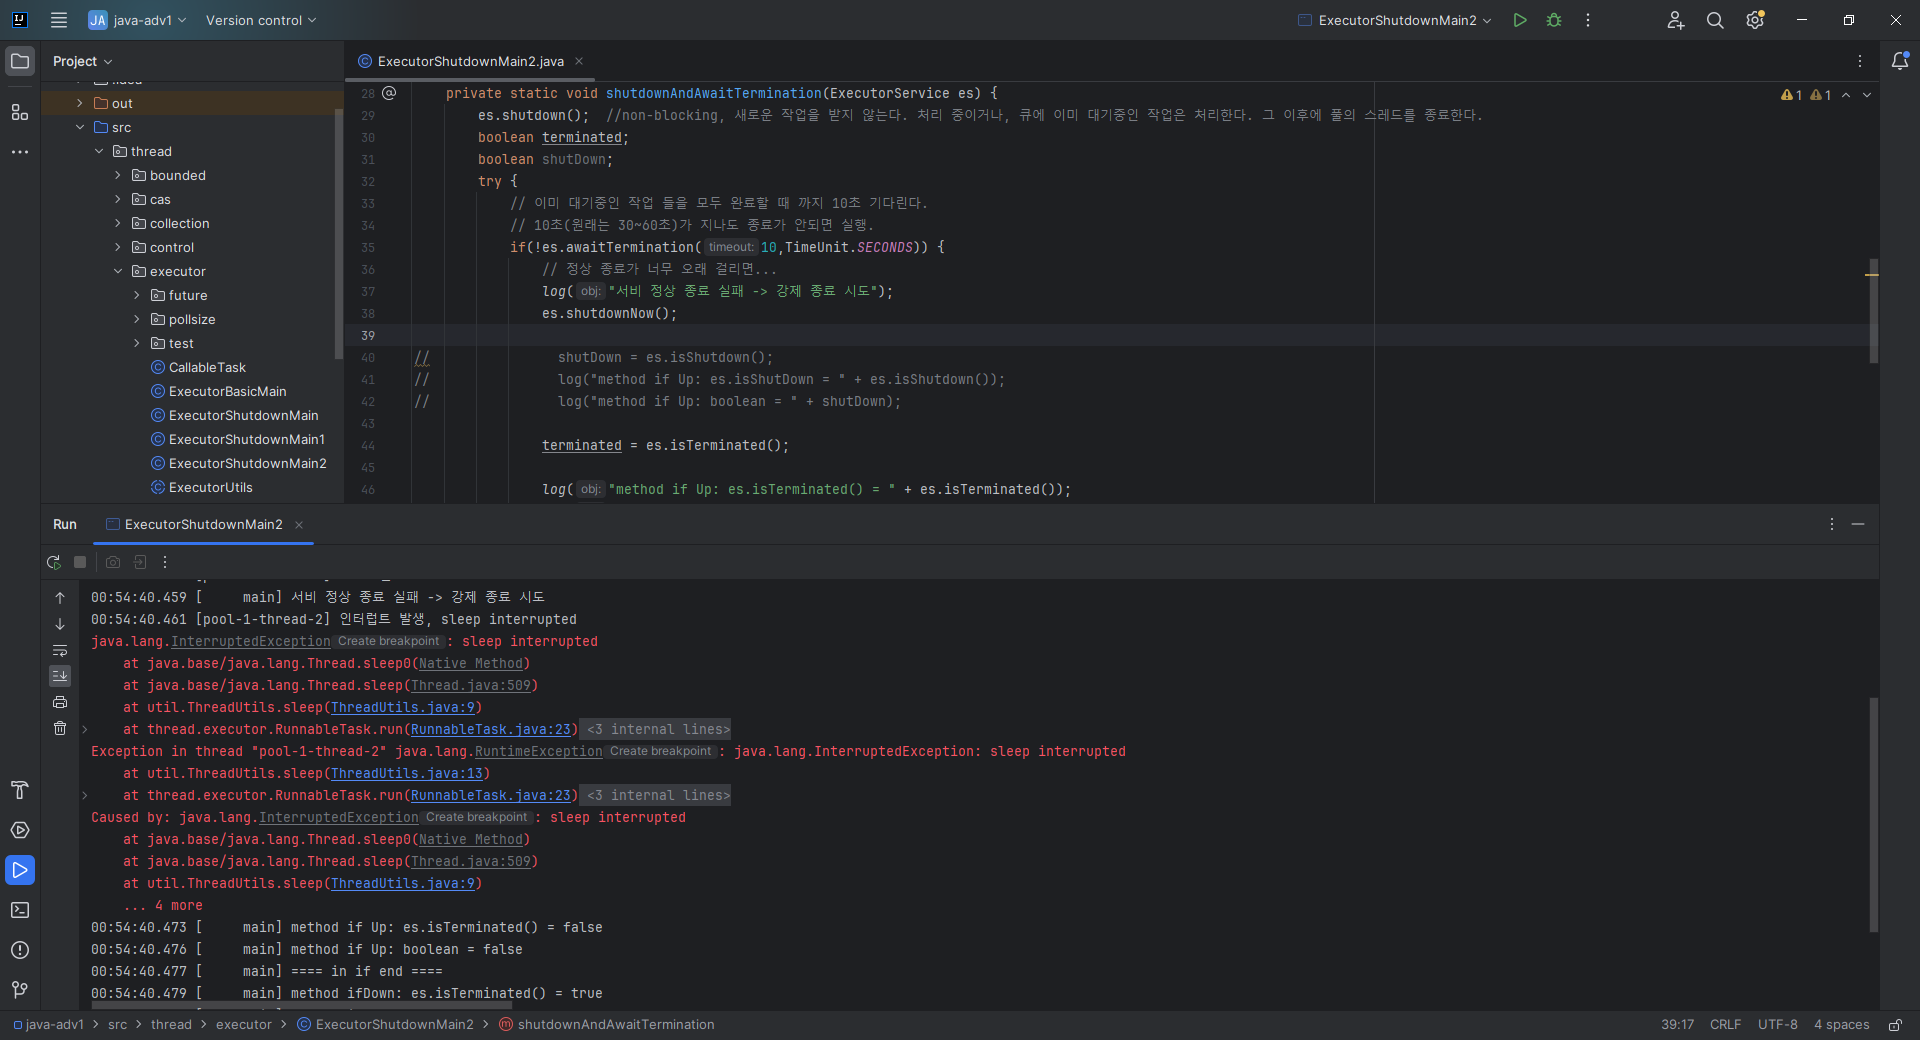
Task: Change UTF-8 file encoding
Action: (x=1777, y=1025)
